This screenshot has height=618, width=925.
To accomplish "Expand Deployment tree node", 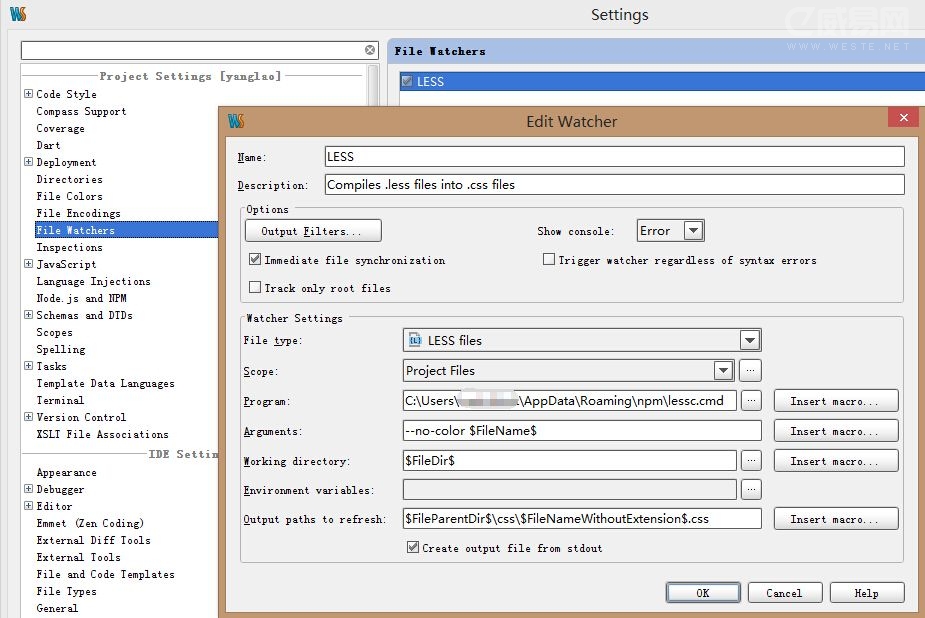I will click(28, 162).
